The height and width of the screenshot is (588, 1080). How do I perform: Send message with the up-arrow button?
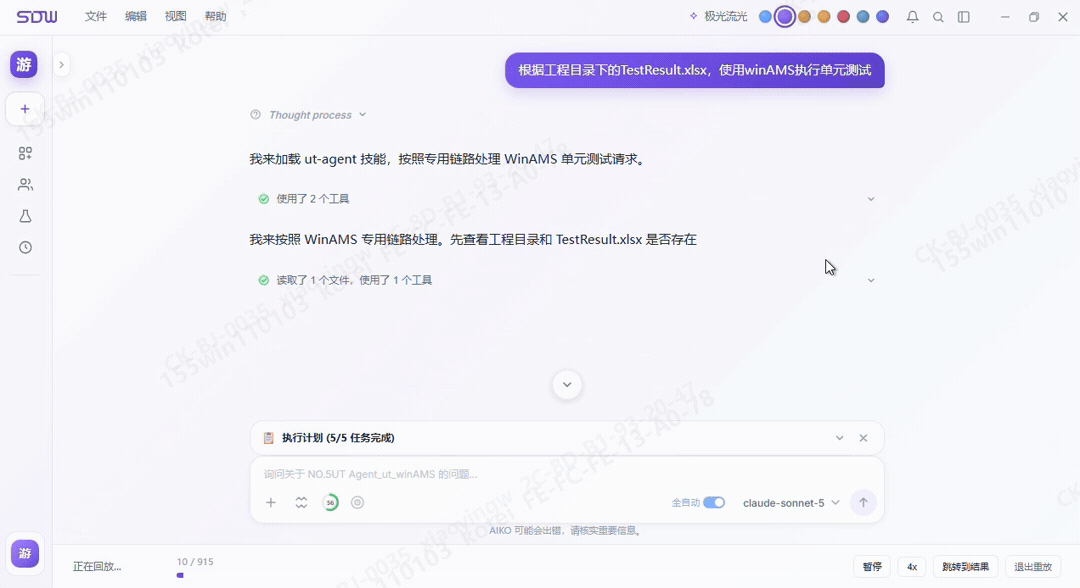click(x=863, y=503)
